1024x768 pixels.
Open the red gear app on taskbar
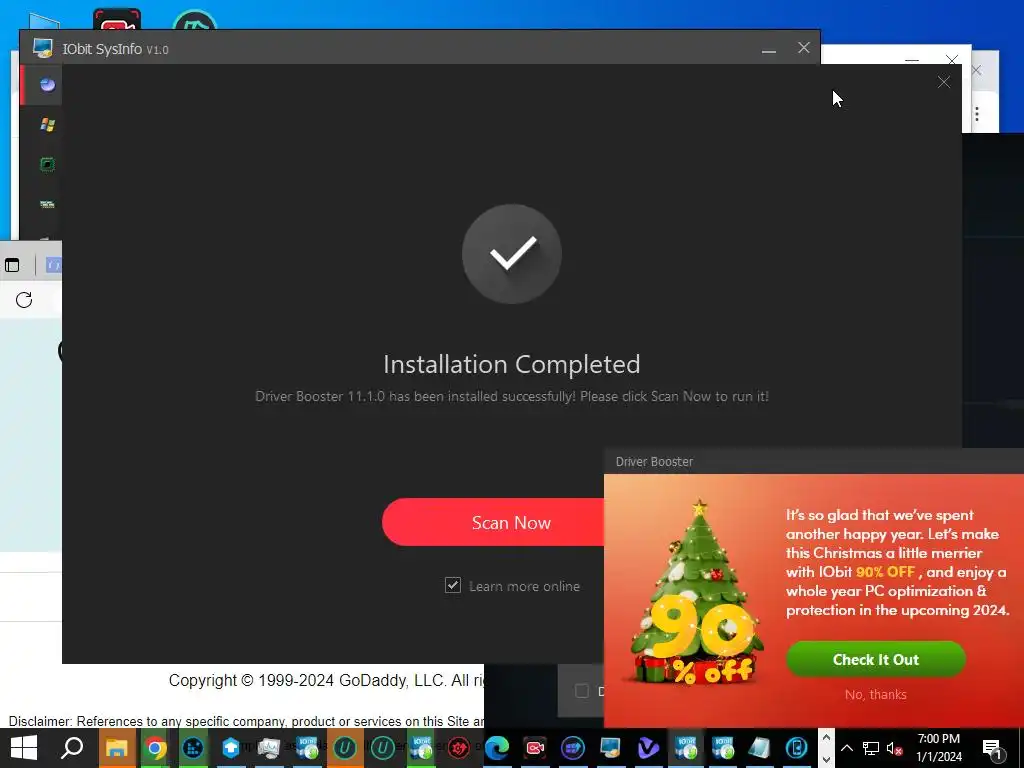[459, 748]
